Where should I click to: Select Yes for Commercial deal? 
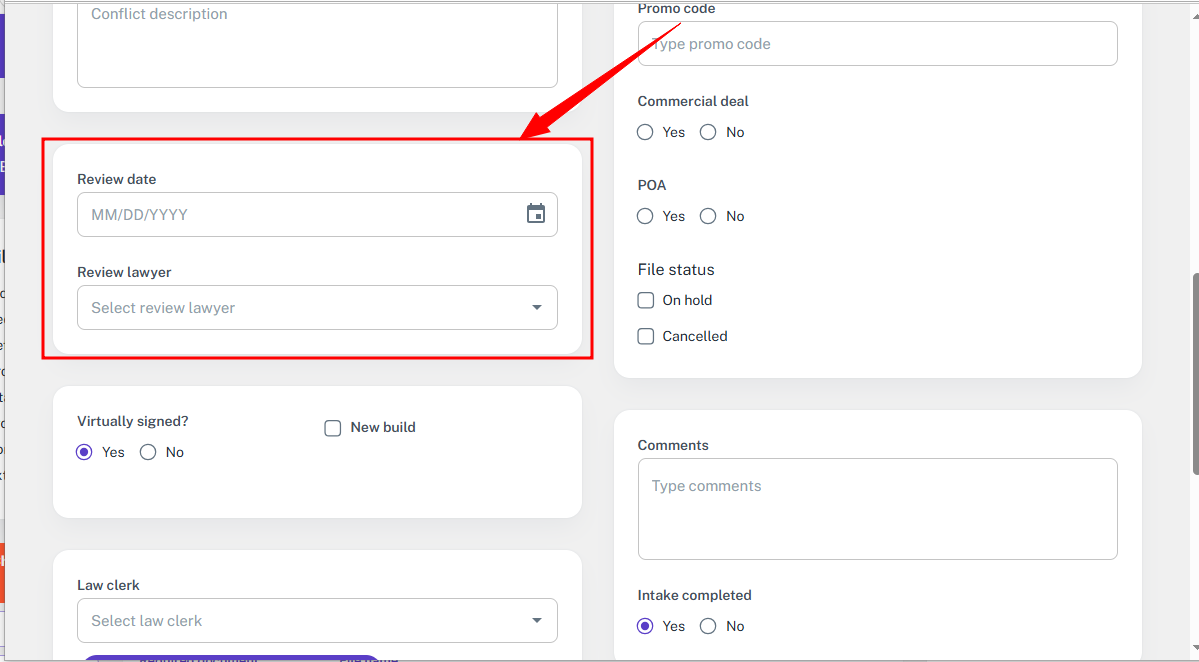tap(646, 132)
